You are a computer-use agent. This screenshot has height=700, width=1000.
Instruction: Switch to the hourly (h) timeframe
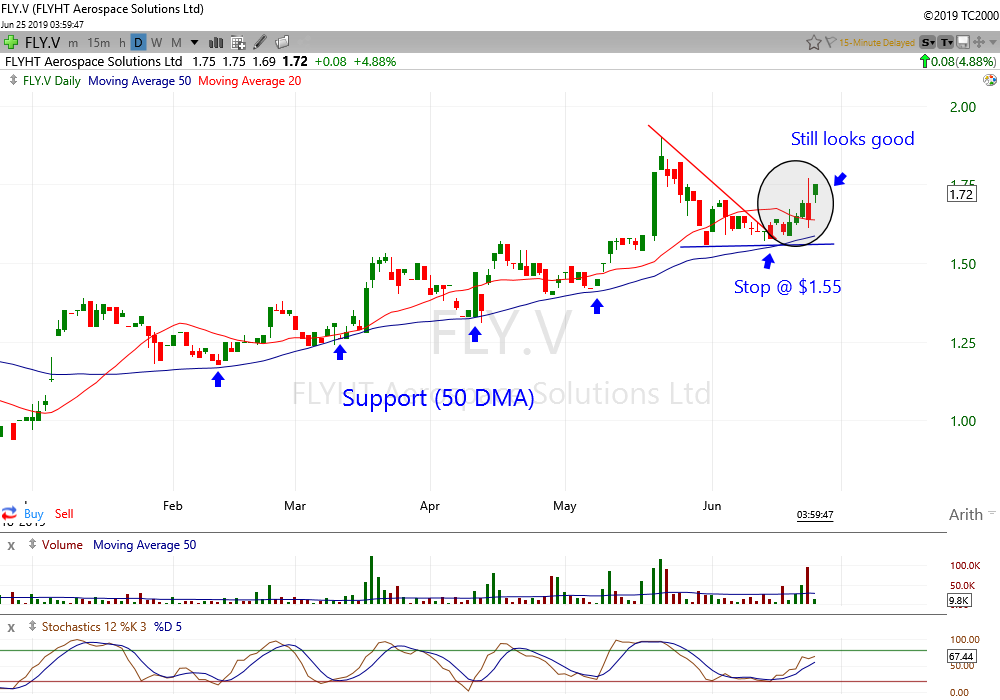pyautogui.click(x=122, y=43)
